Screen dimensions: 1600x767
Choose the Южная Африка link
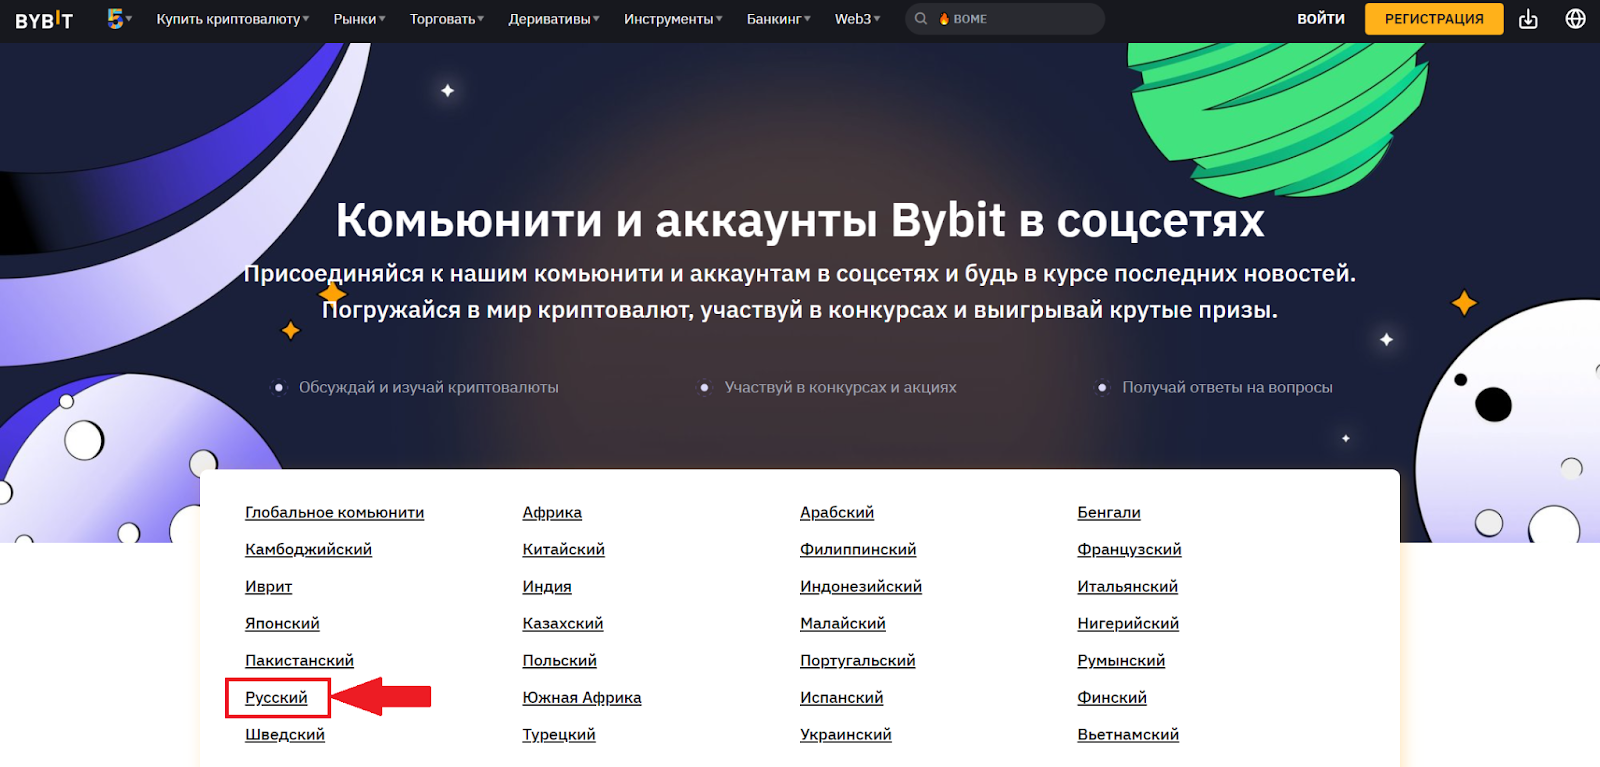click(582, 697)
